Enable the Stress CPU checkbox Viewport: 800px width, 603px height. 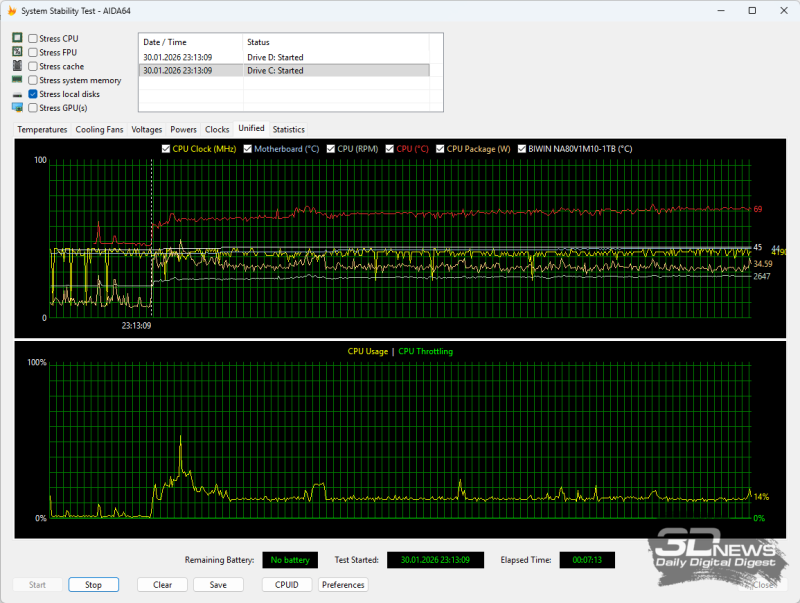34,38
